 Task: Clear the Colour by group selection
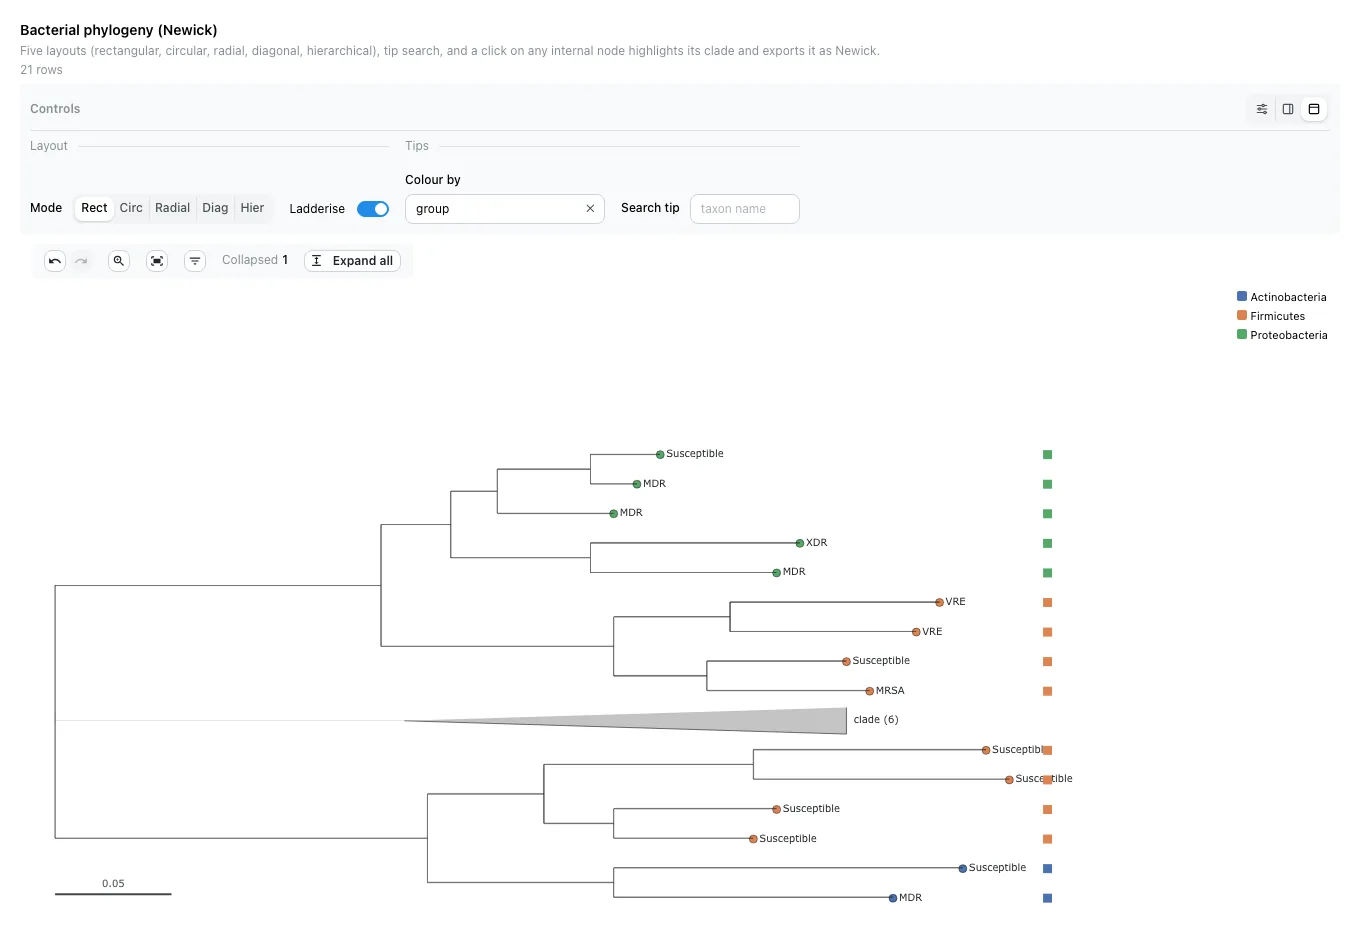tap(590, 209)
